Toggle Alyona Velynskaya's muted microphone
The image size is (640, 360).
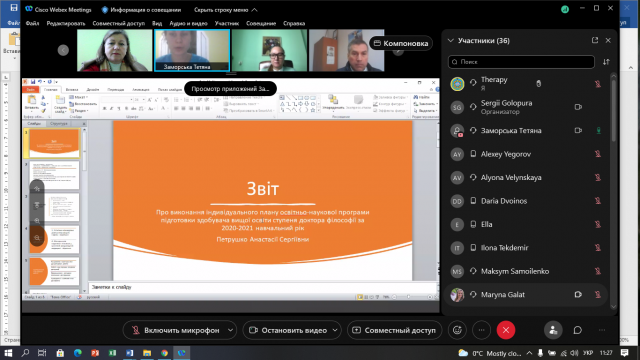pyautogui.click(x=598, y=178)
